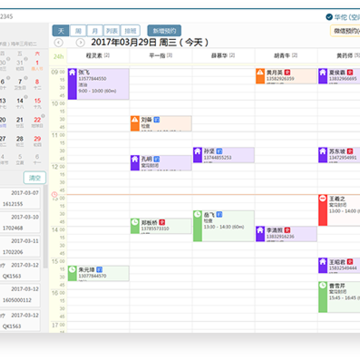The width and height of the screenshot is (360, 360).
Task: Switch to the 周 (week) view tab
Action: point(78,31)
